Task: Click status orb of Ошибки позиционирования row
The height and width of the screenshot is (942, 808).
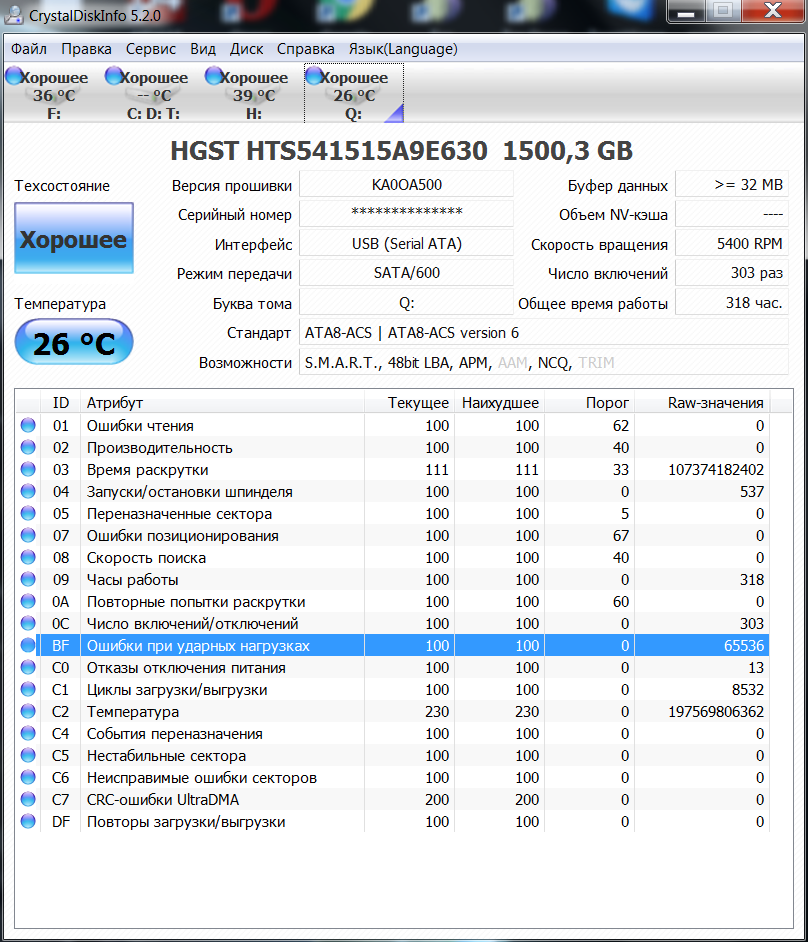Action: tap(28, 535)
